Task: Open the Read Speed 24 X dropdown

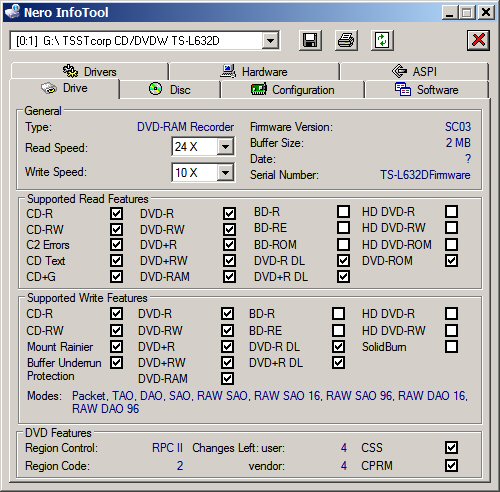Action: coord(225,146)
